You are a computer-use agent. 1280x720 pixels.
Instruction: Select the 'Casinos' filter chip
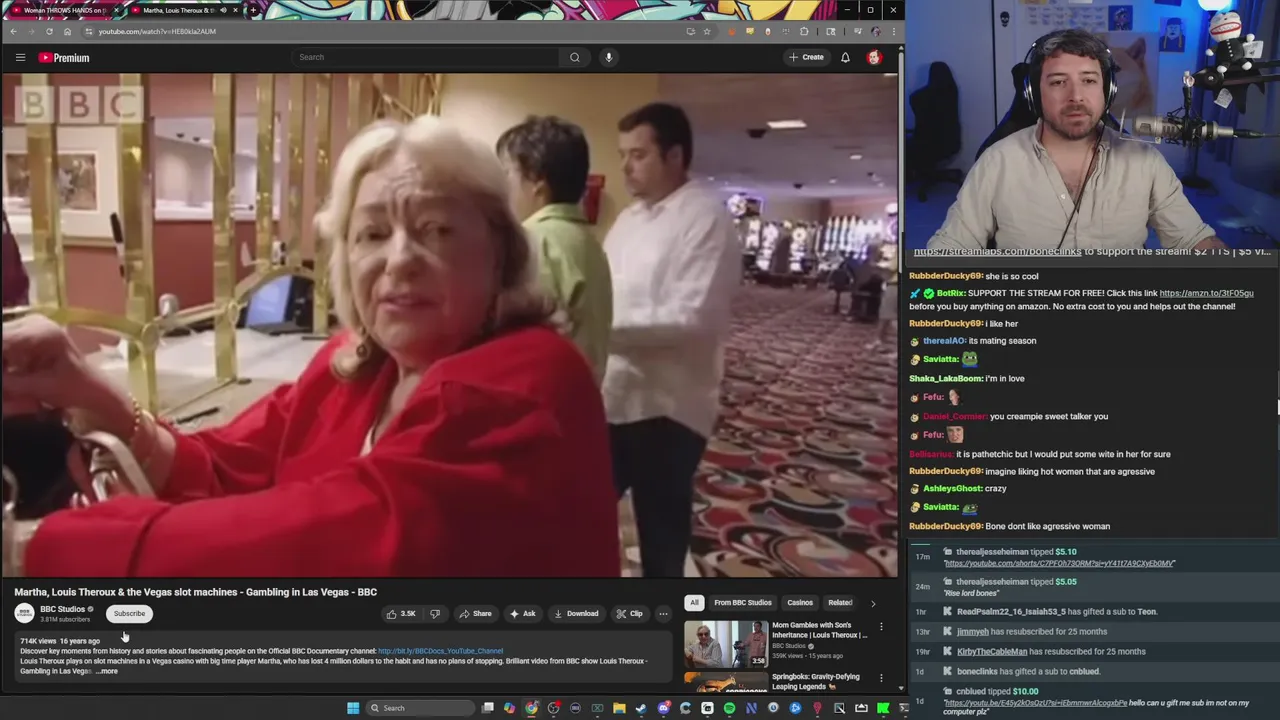[800, 603]
